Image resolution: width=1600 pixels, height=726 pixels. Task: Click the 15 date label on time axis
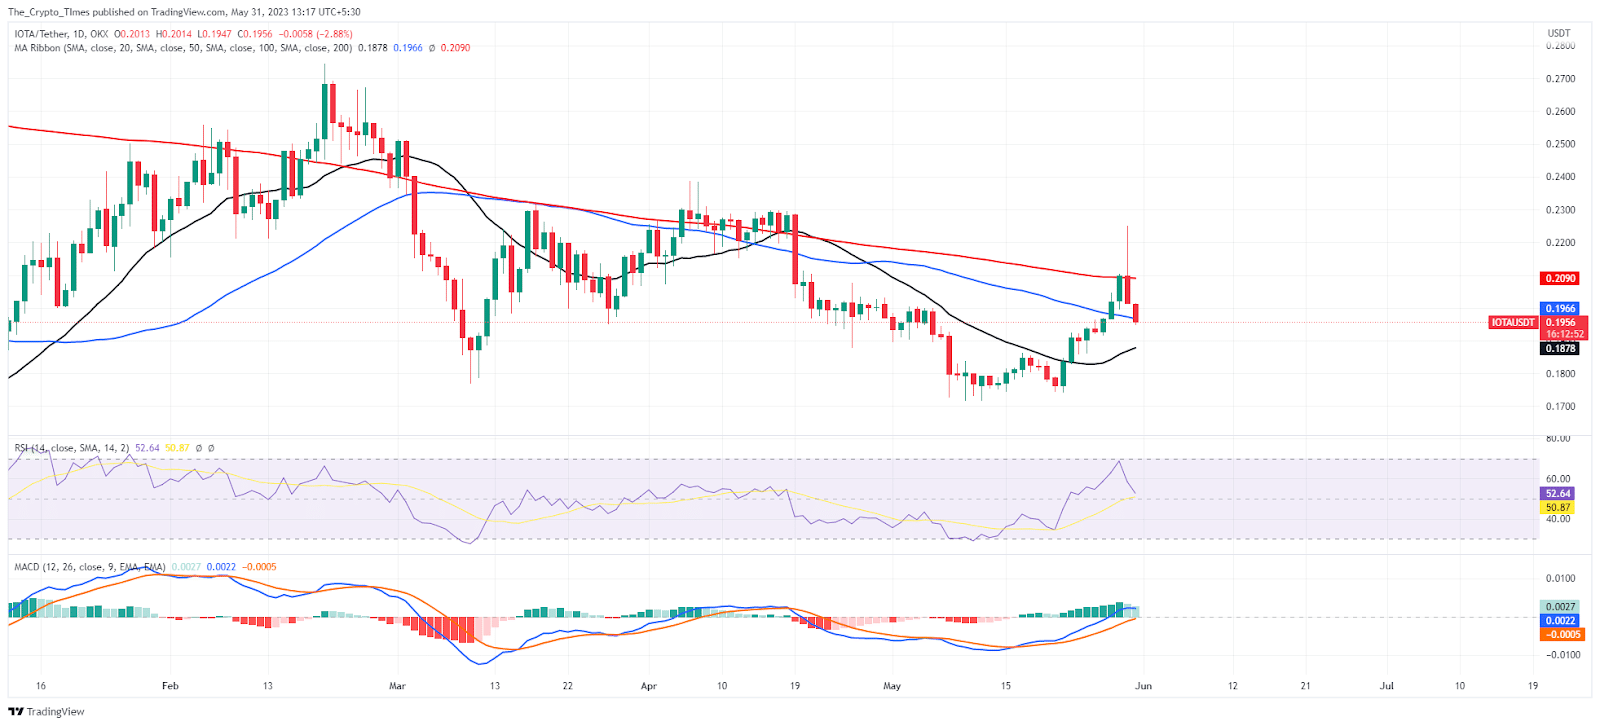1006,686
